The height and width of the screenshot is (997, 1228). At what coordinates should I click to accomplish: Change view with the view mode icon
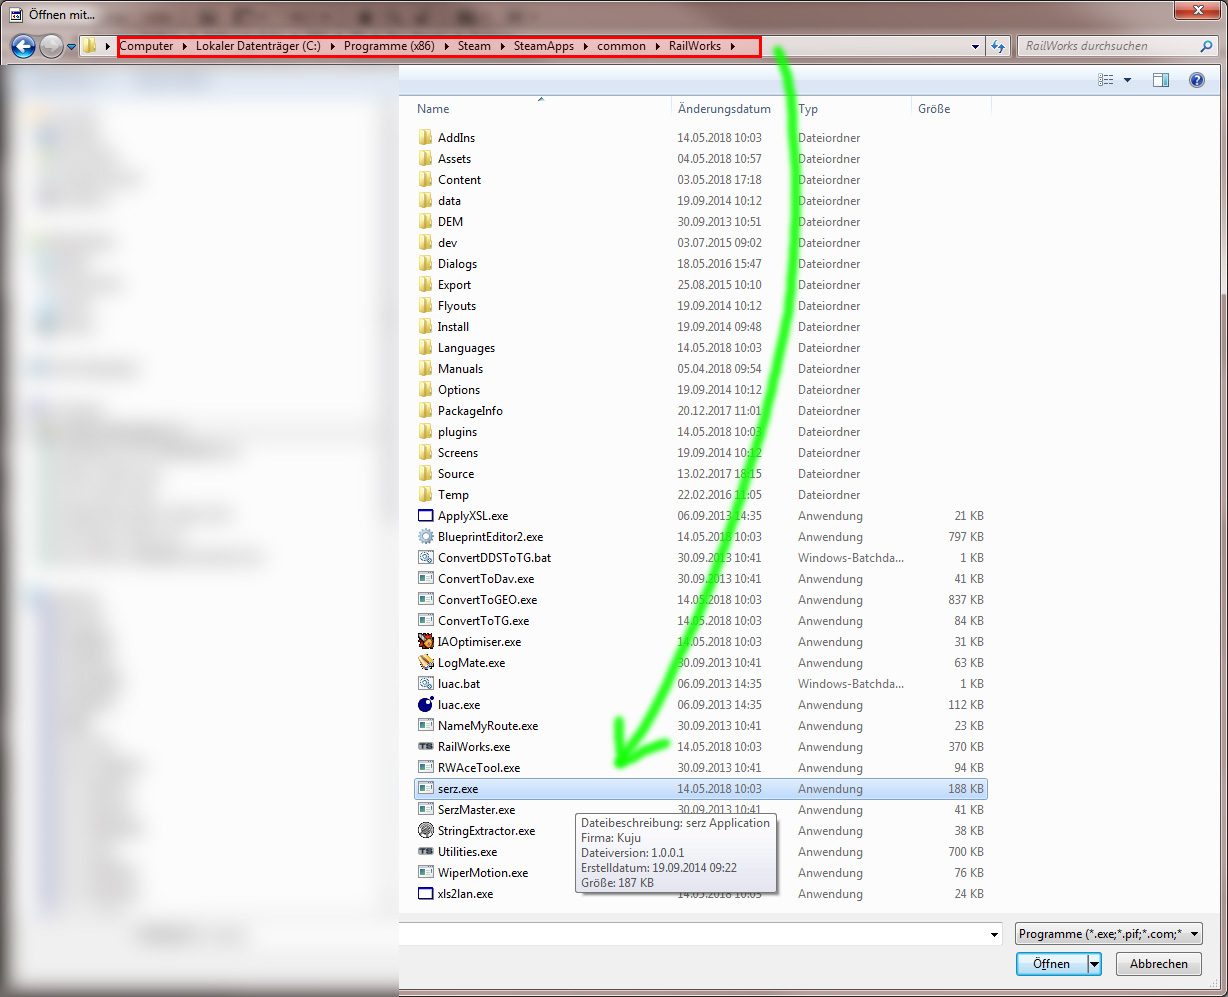[1105, 80]
